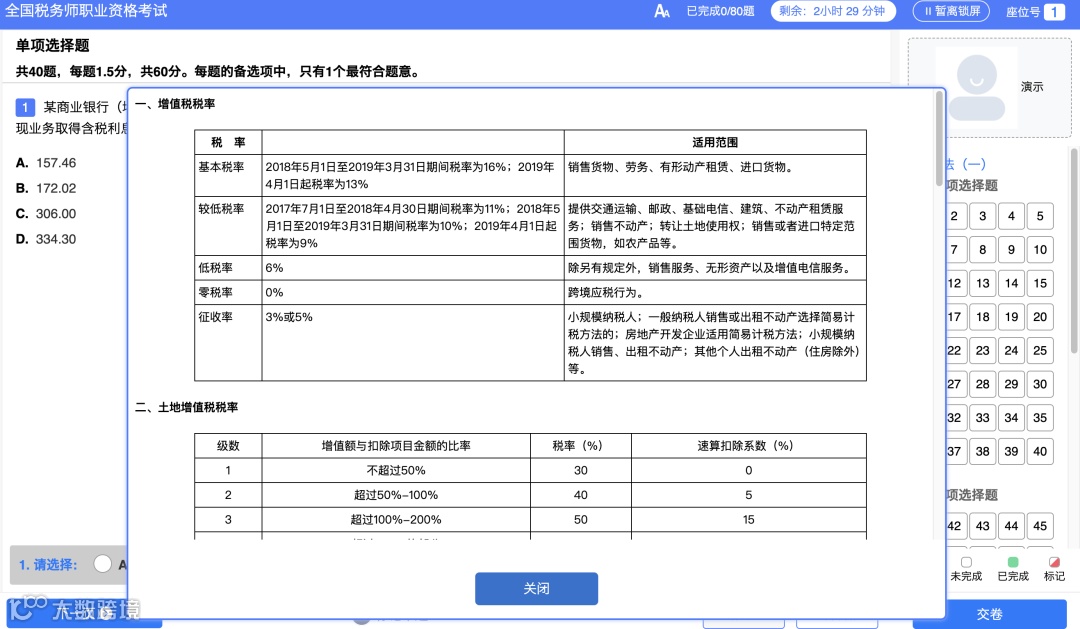The height and width of the screenshot is (629, 1080).
Task: Click the 未完成 legend icon
Action: pos(966,562)
